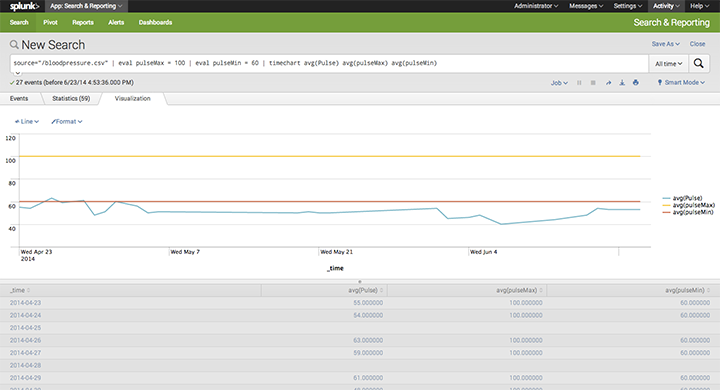
Task: Click Wed Jun 4 axis label
Action: pyautogui.click(x=484, y=252)
